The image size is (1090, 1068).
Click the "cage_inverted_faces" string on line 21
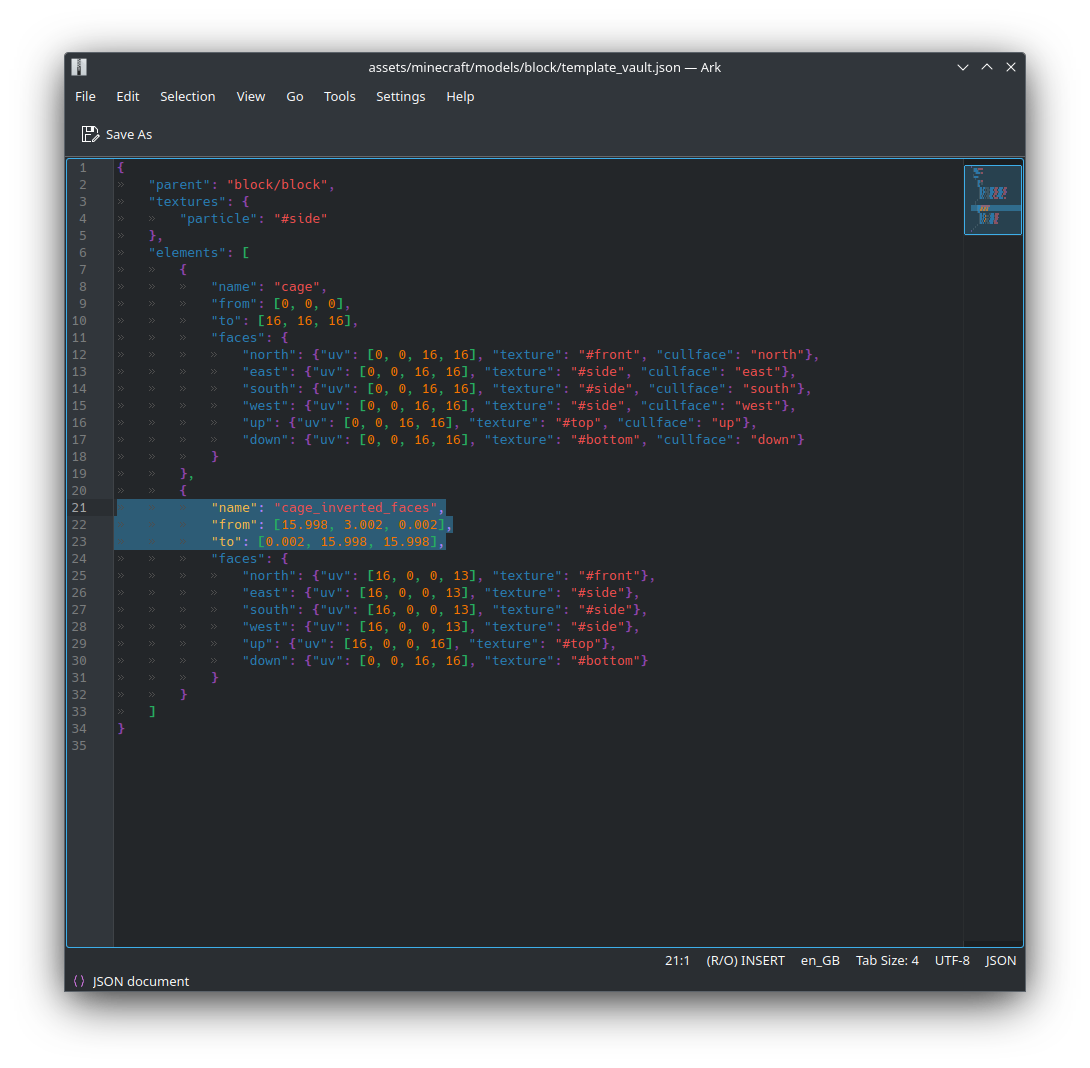click(x=355, y=508)
